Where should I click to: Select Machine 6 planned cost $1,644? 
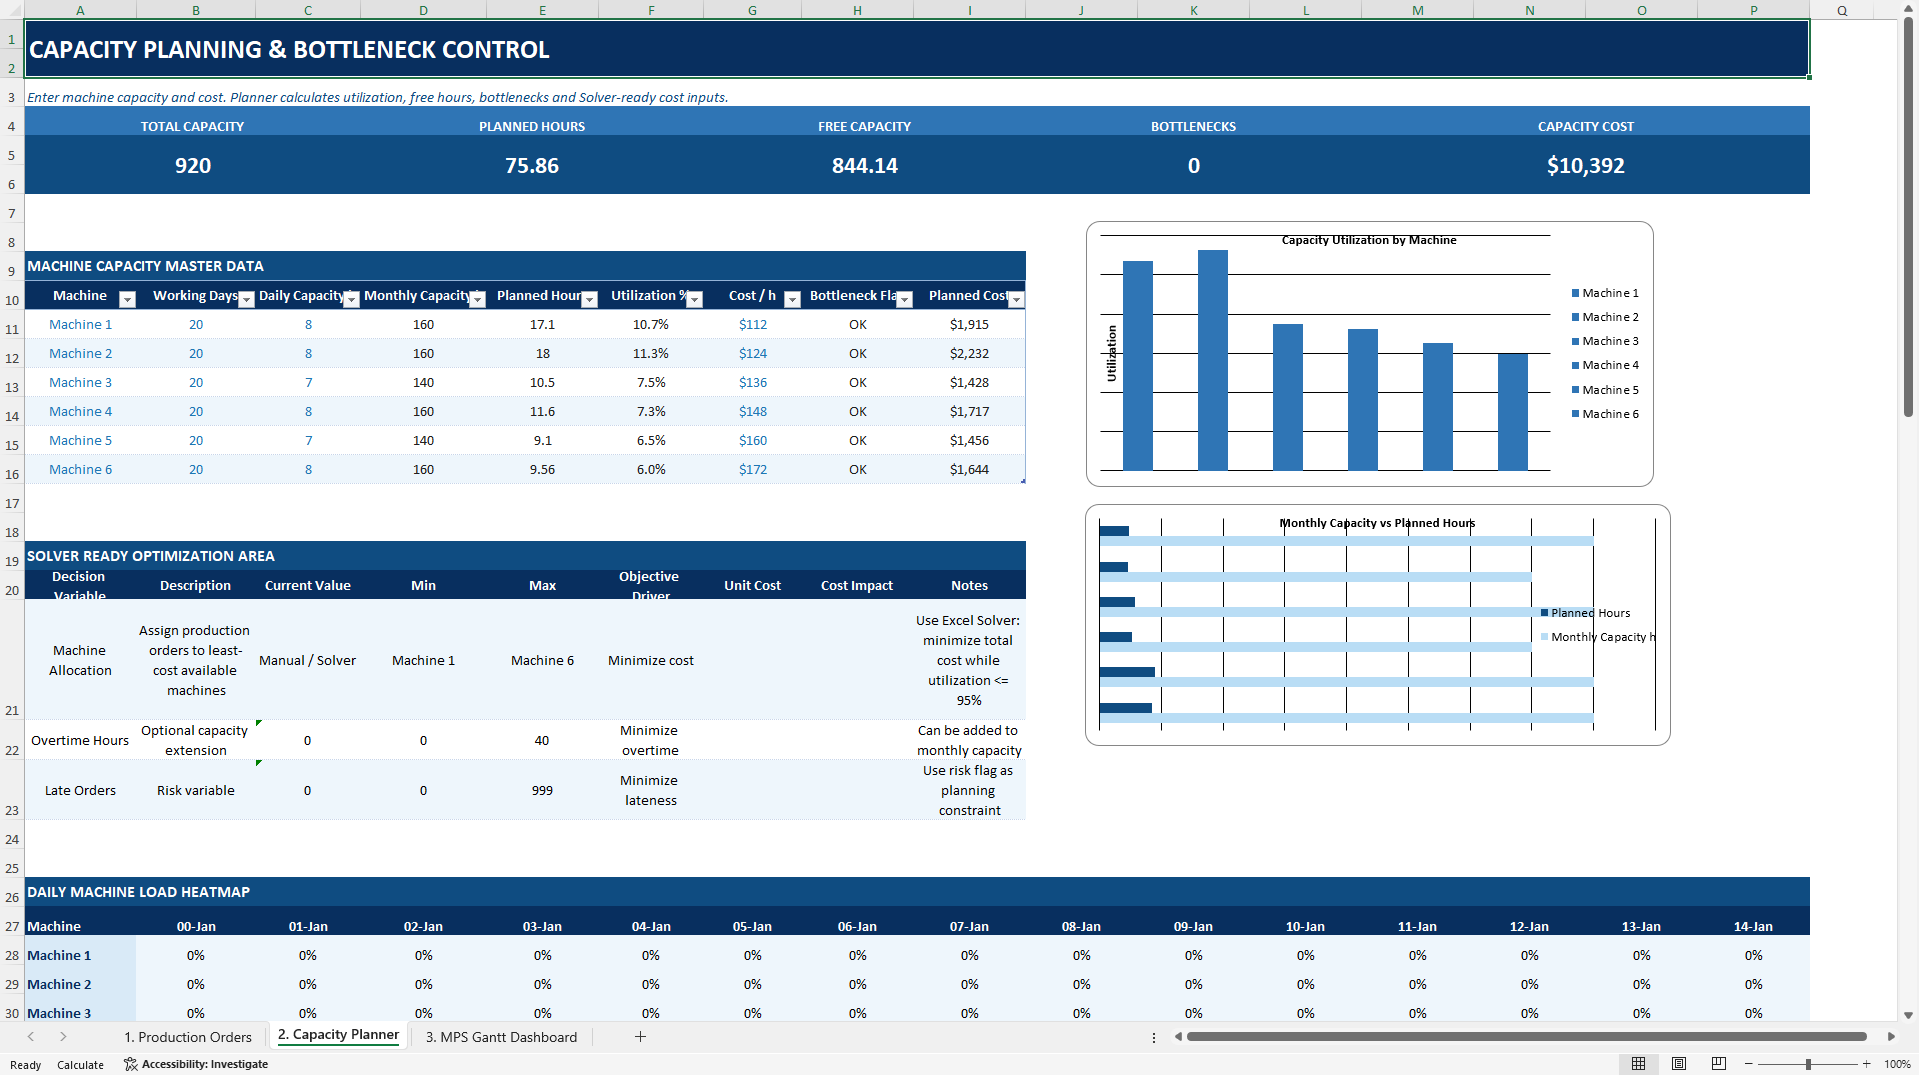point(969,469)
